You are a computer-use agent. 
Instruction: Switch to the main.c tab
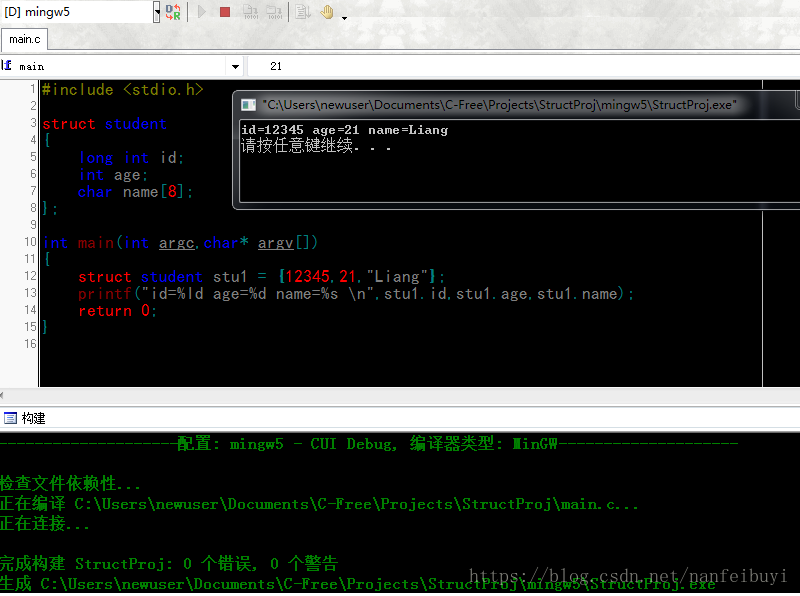coord(24,39)
